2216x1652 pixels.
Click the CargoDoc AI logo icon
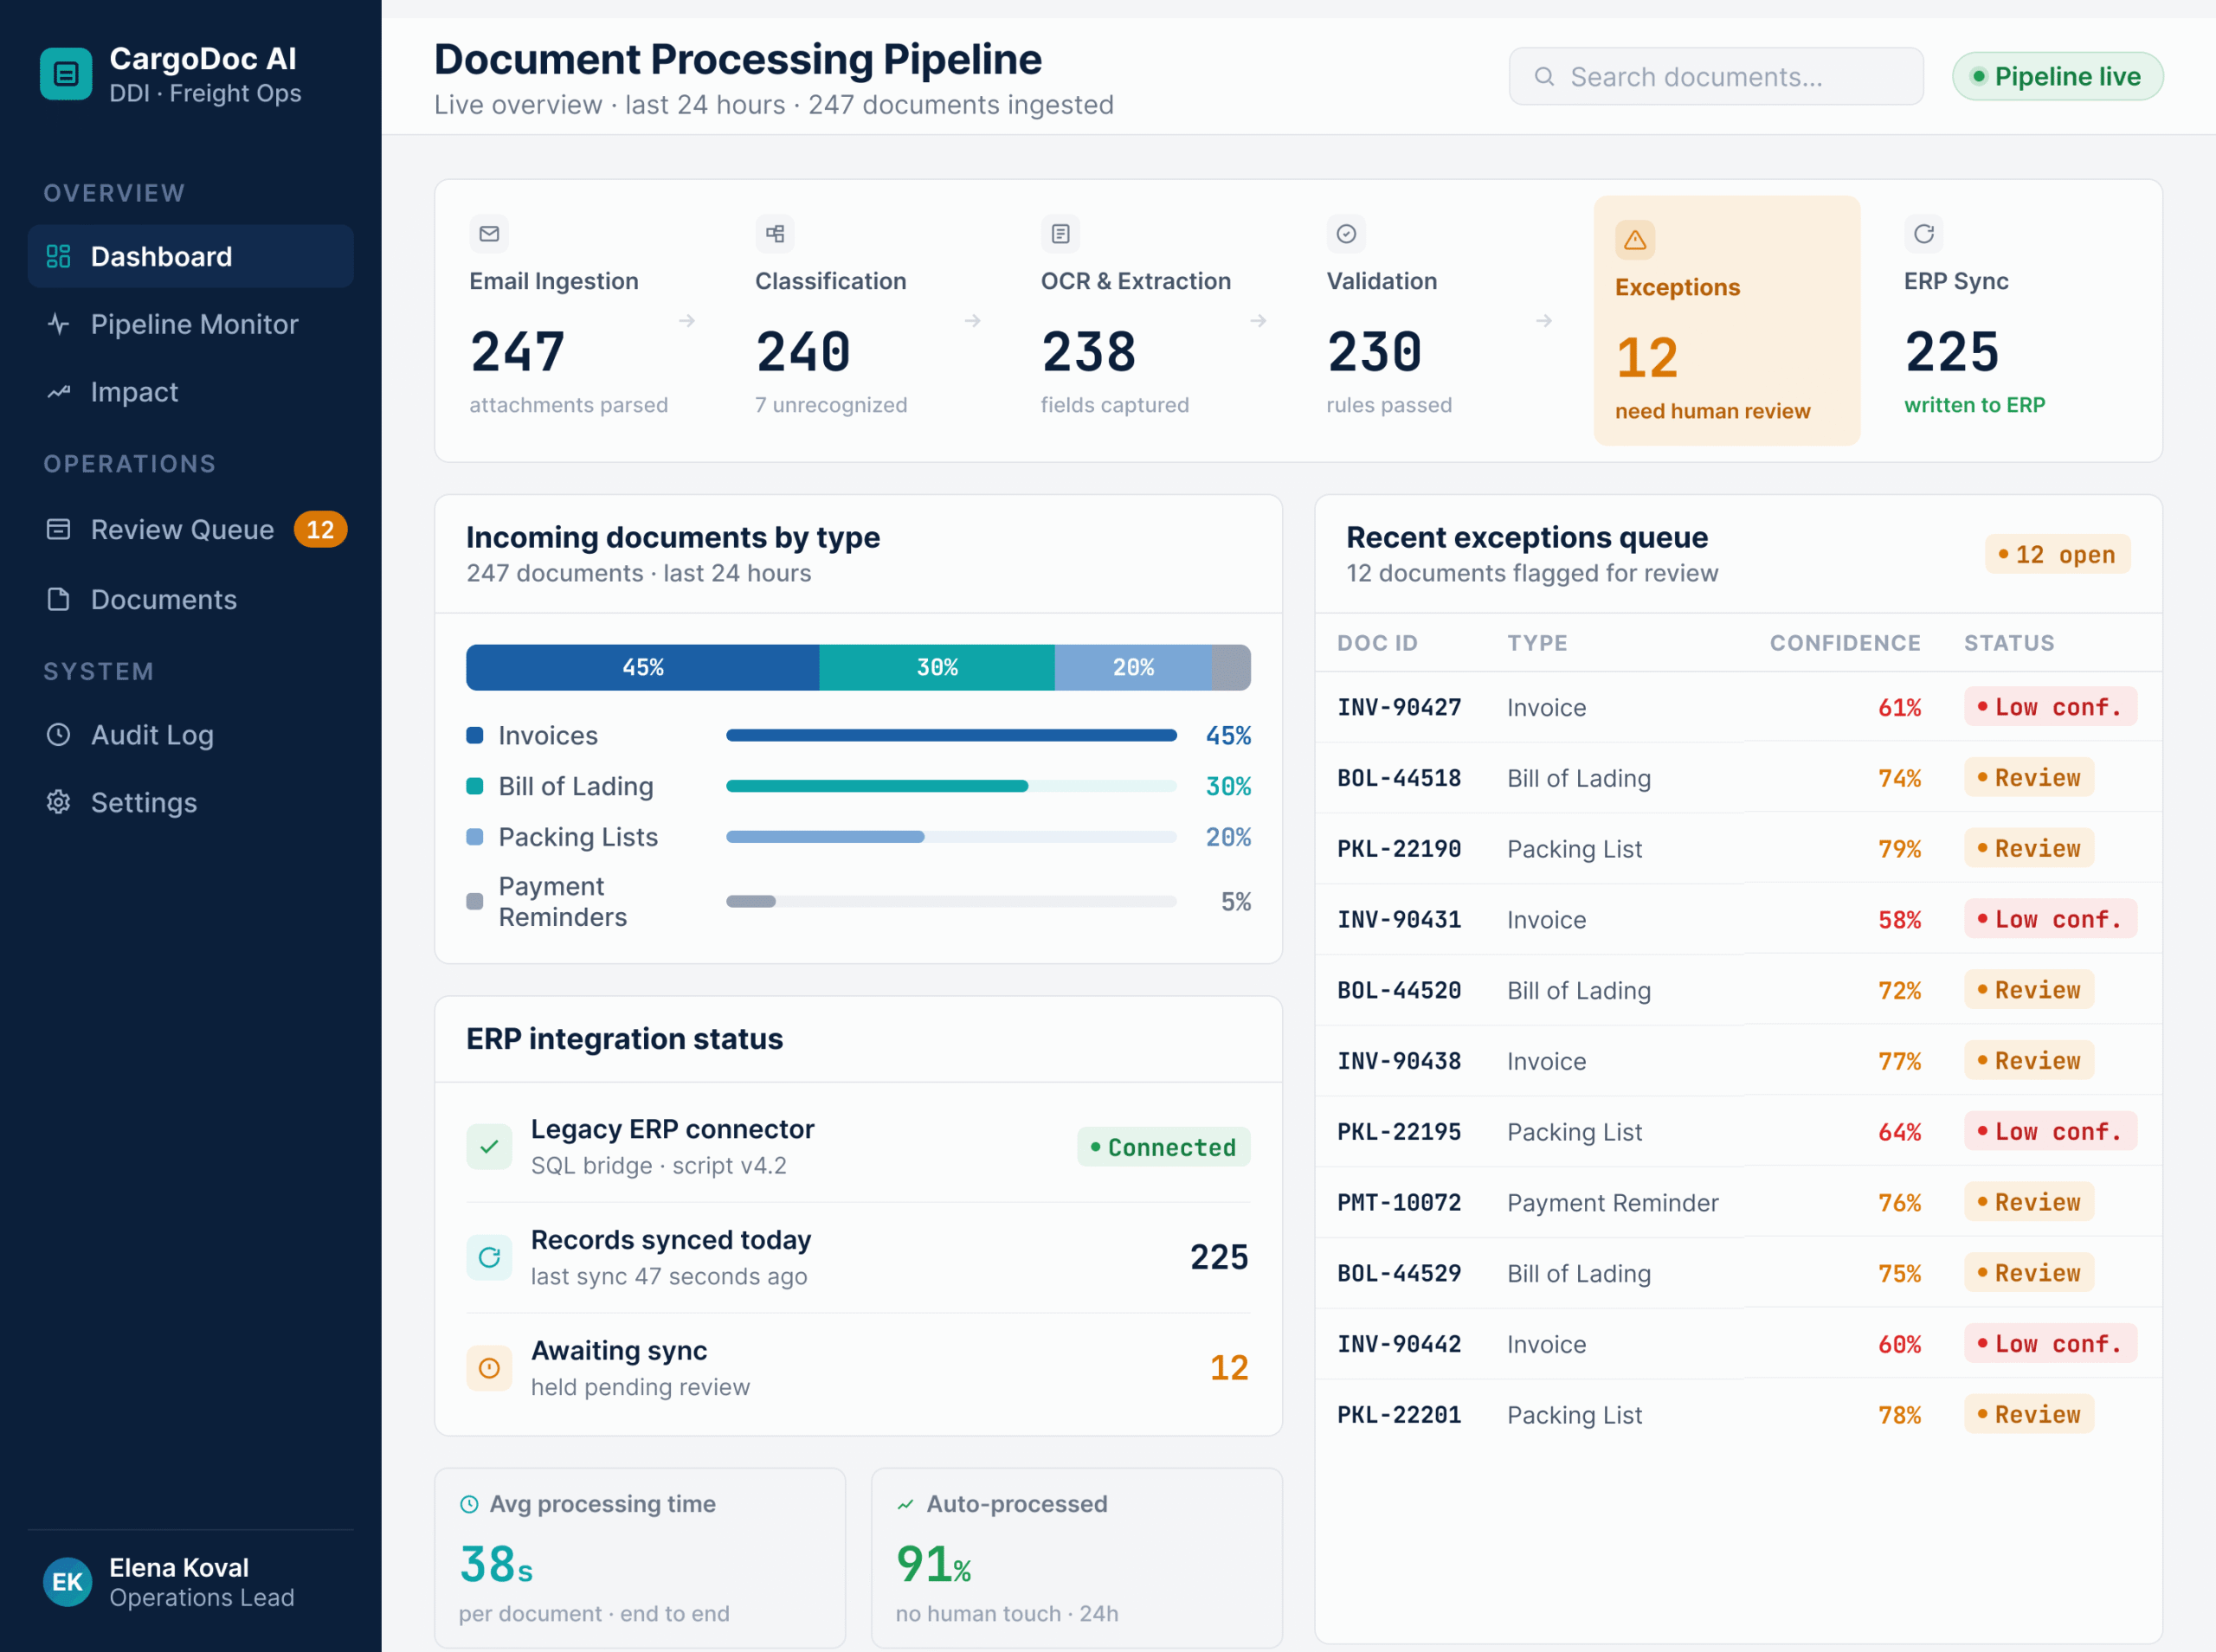click(x=66, y=74)
